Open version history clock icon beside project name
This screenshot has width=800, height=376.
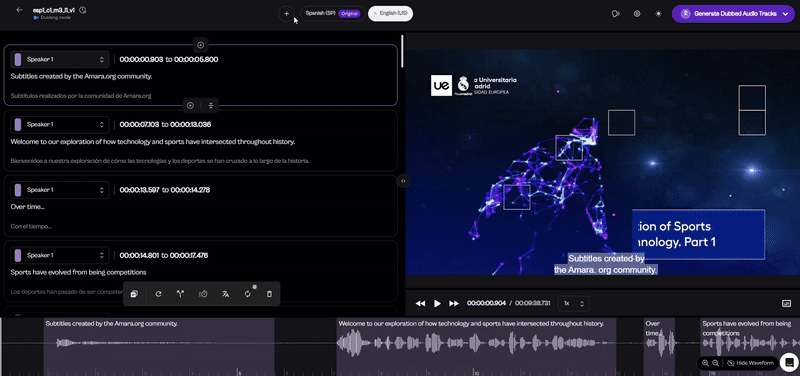coord(83,10)
